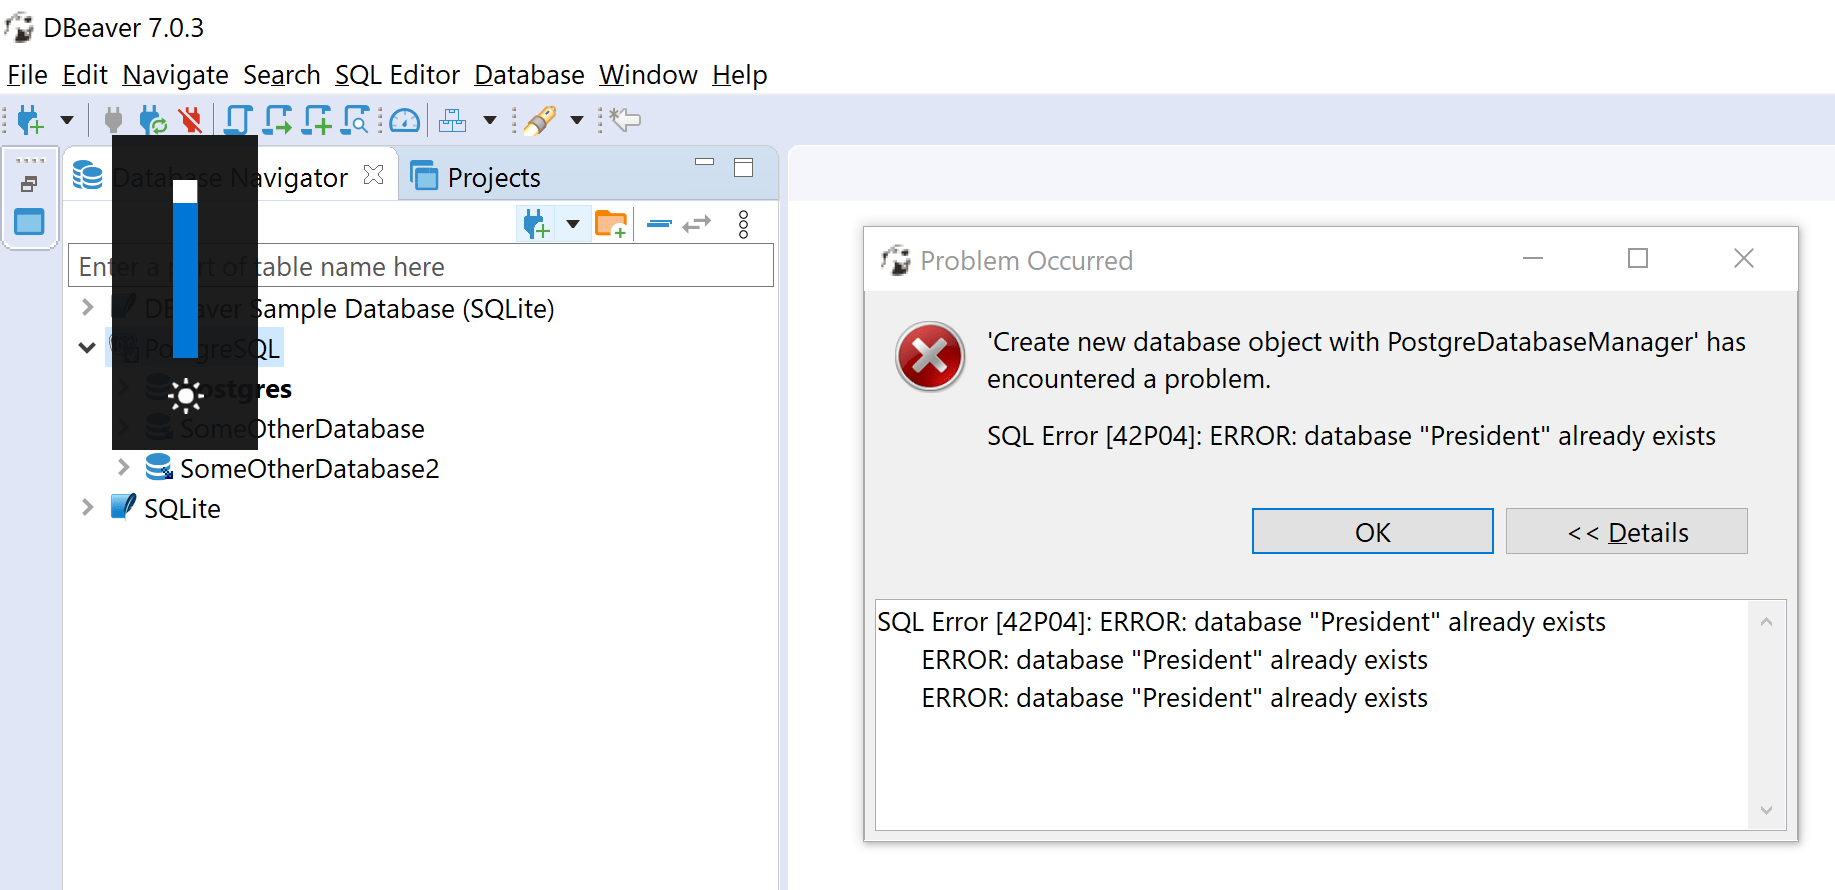
Task: Click OK in the Problem Occurred dialog
Action: 1373,531
